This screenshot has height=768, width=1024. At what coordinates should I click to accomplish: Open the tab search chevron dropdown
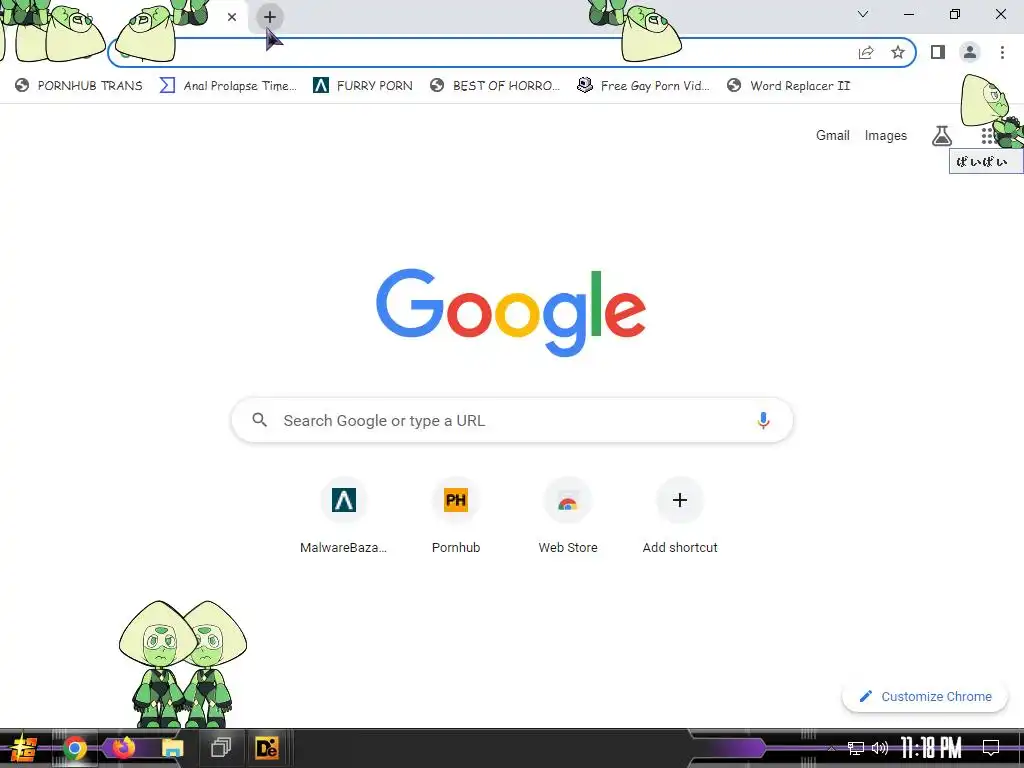[863, 14]
